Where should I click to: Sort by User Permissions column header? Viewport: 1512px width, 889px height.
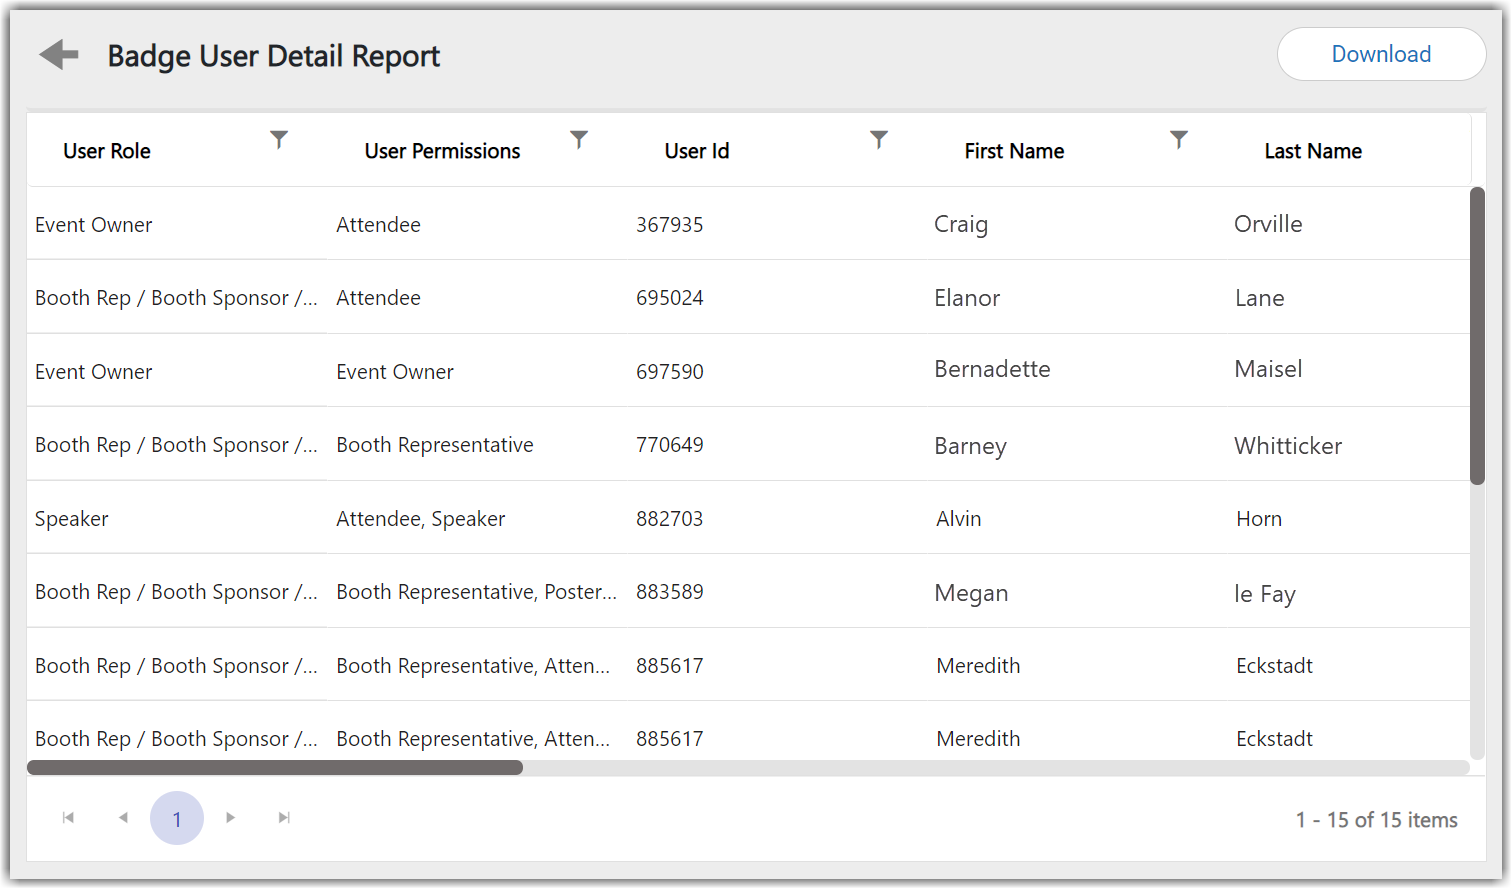[x=442, y=151]
